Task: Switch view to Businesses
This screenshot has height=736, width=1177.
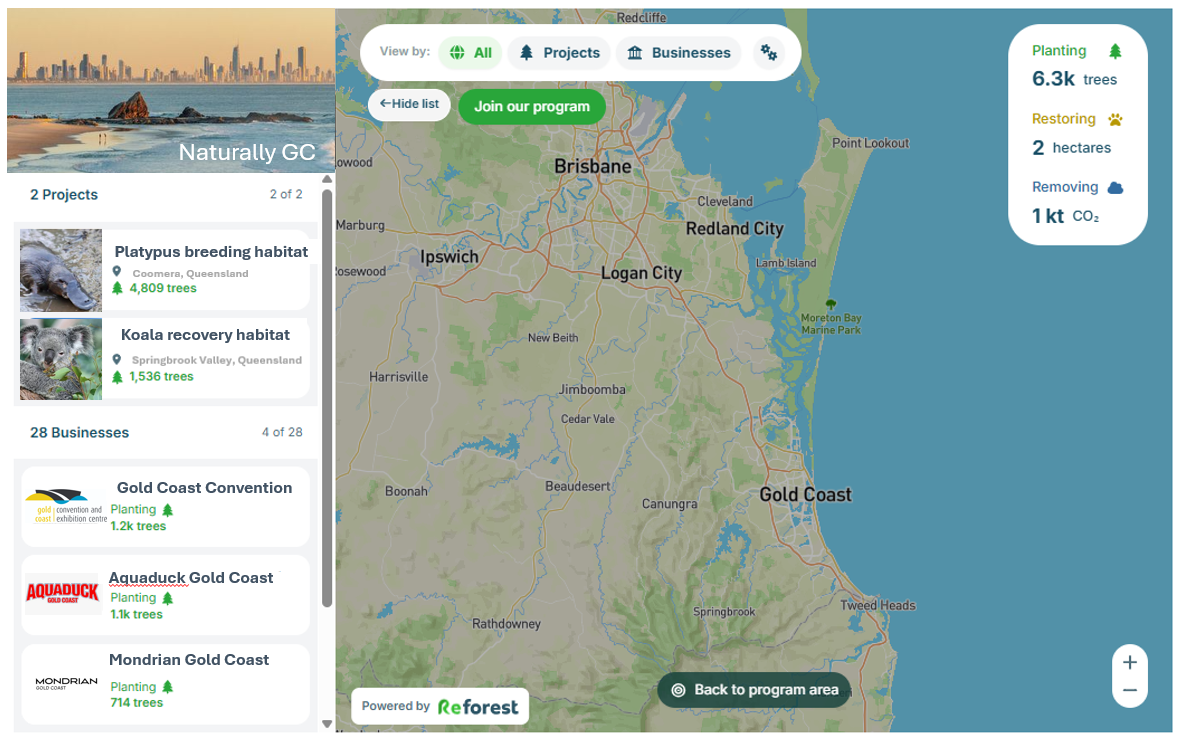Action: pos(679,53)
